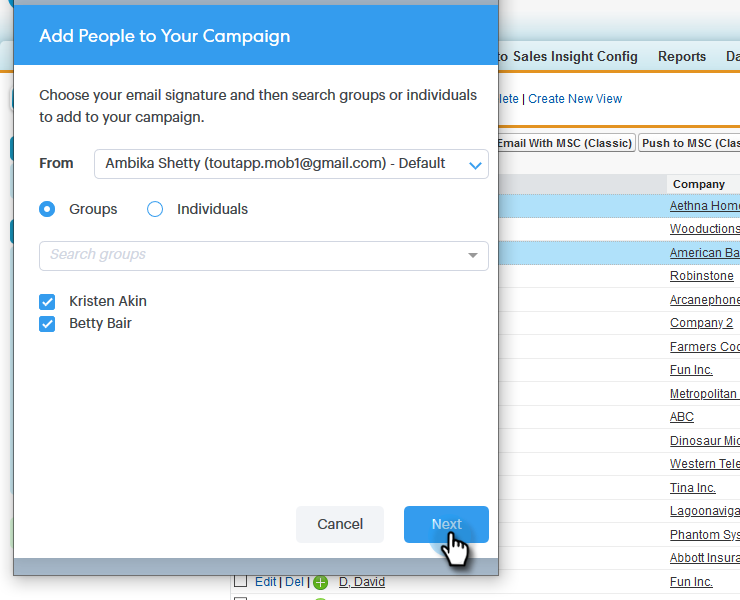Tick the checkbox in D, David row

[241, 581]
